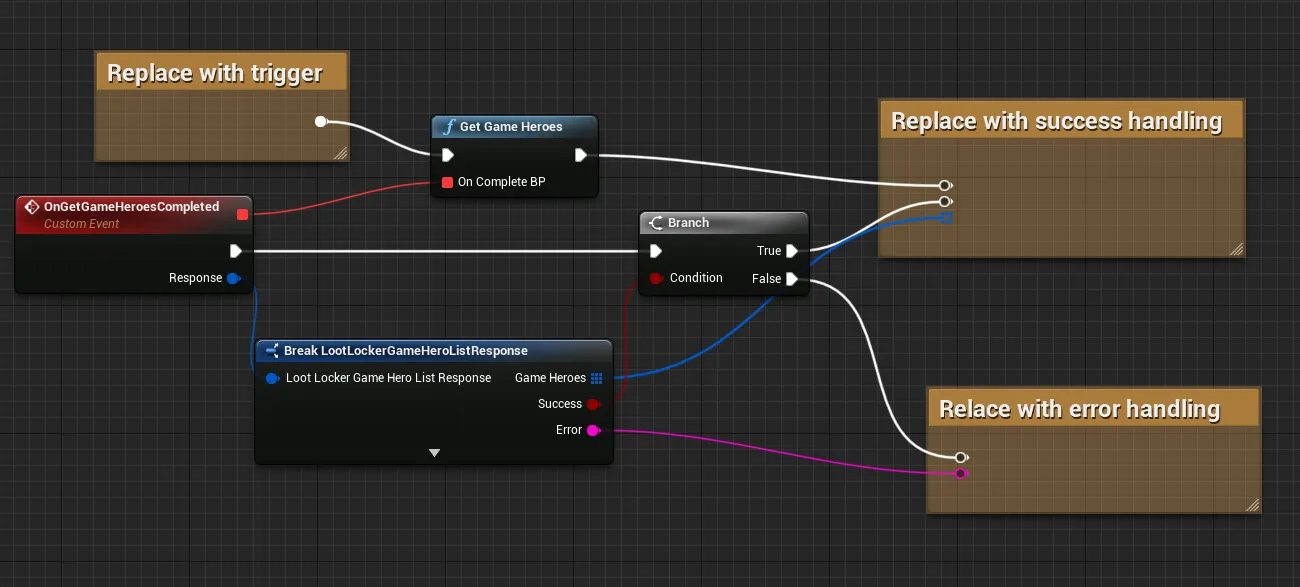Click the trigger comment's white execution reroute pin
This screenshot has height=587, width=1300.
pos(321,122)
